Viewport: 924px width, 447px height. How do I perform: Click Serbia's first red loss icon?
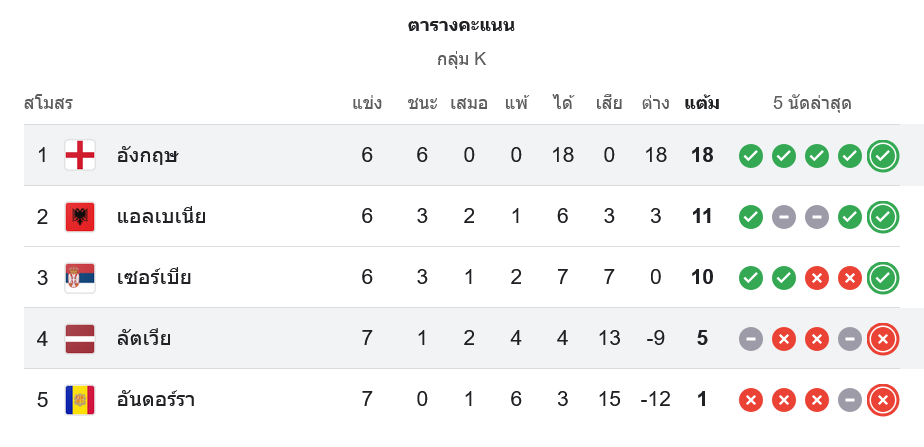pos(817,278)
